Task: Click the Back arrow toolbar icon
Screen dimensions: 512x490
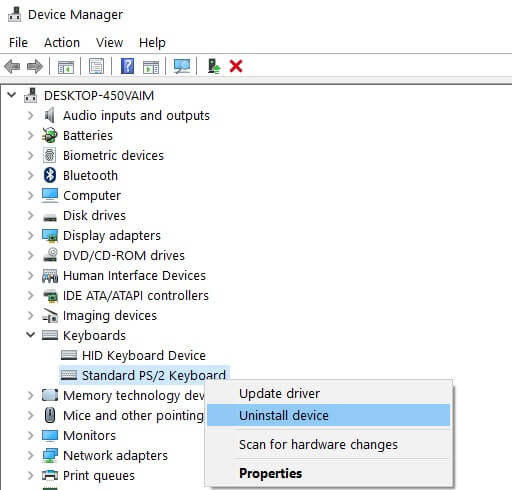Action: pyautogui.click(x=12, y=66)
